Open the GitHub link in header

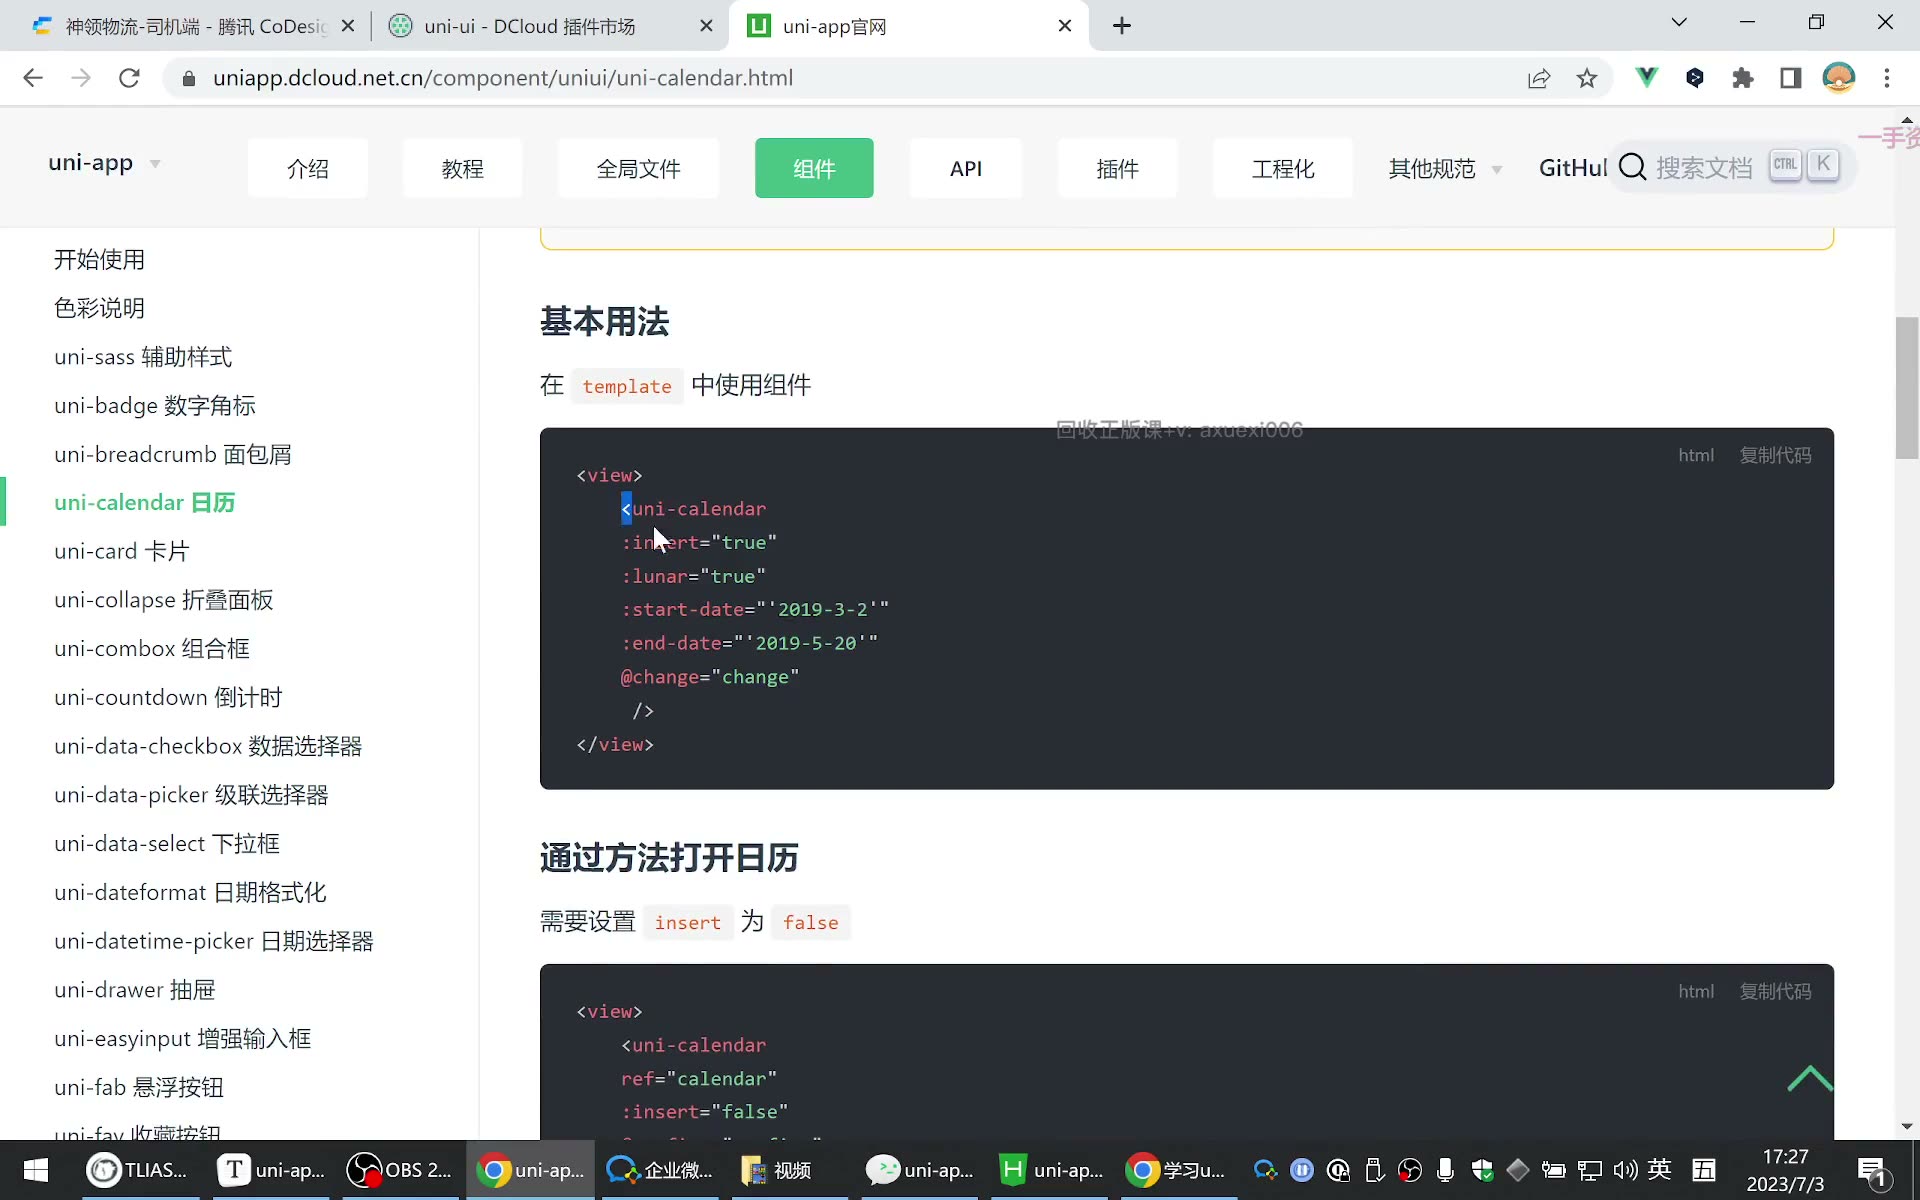(1573, 168)
